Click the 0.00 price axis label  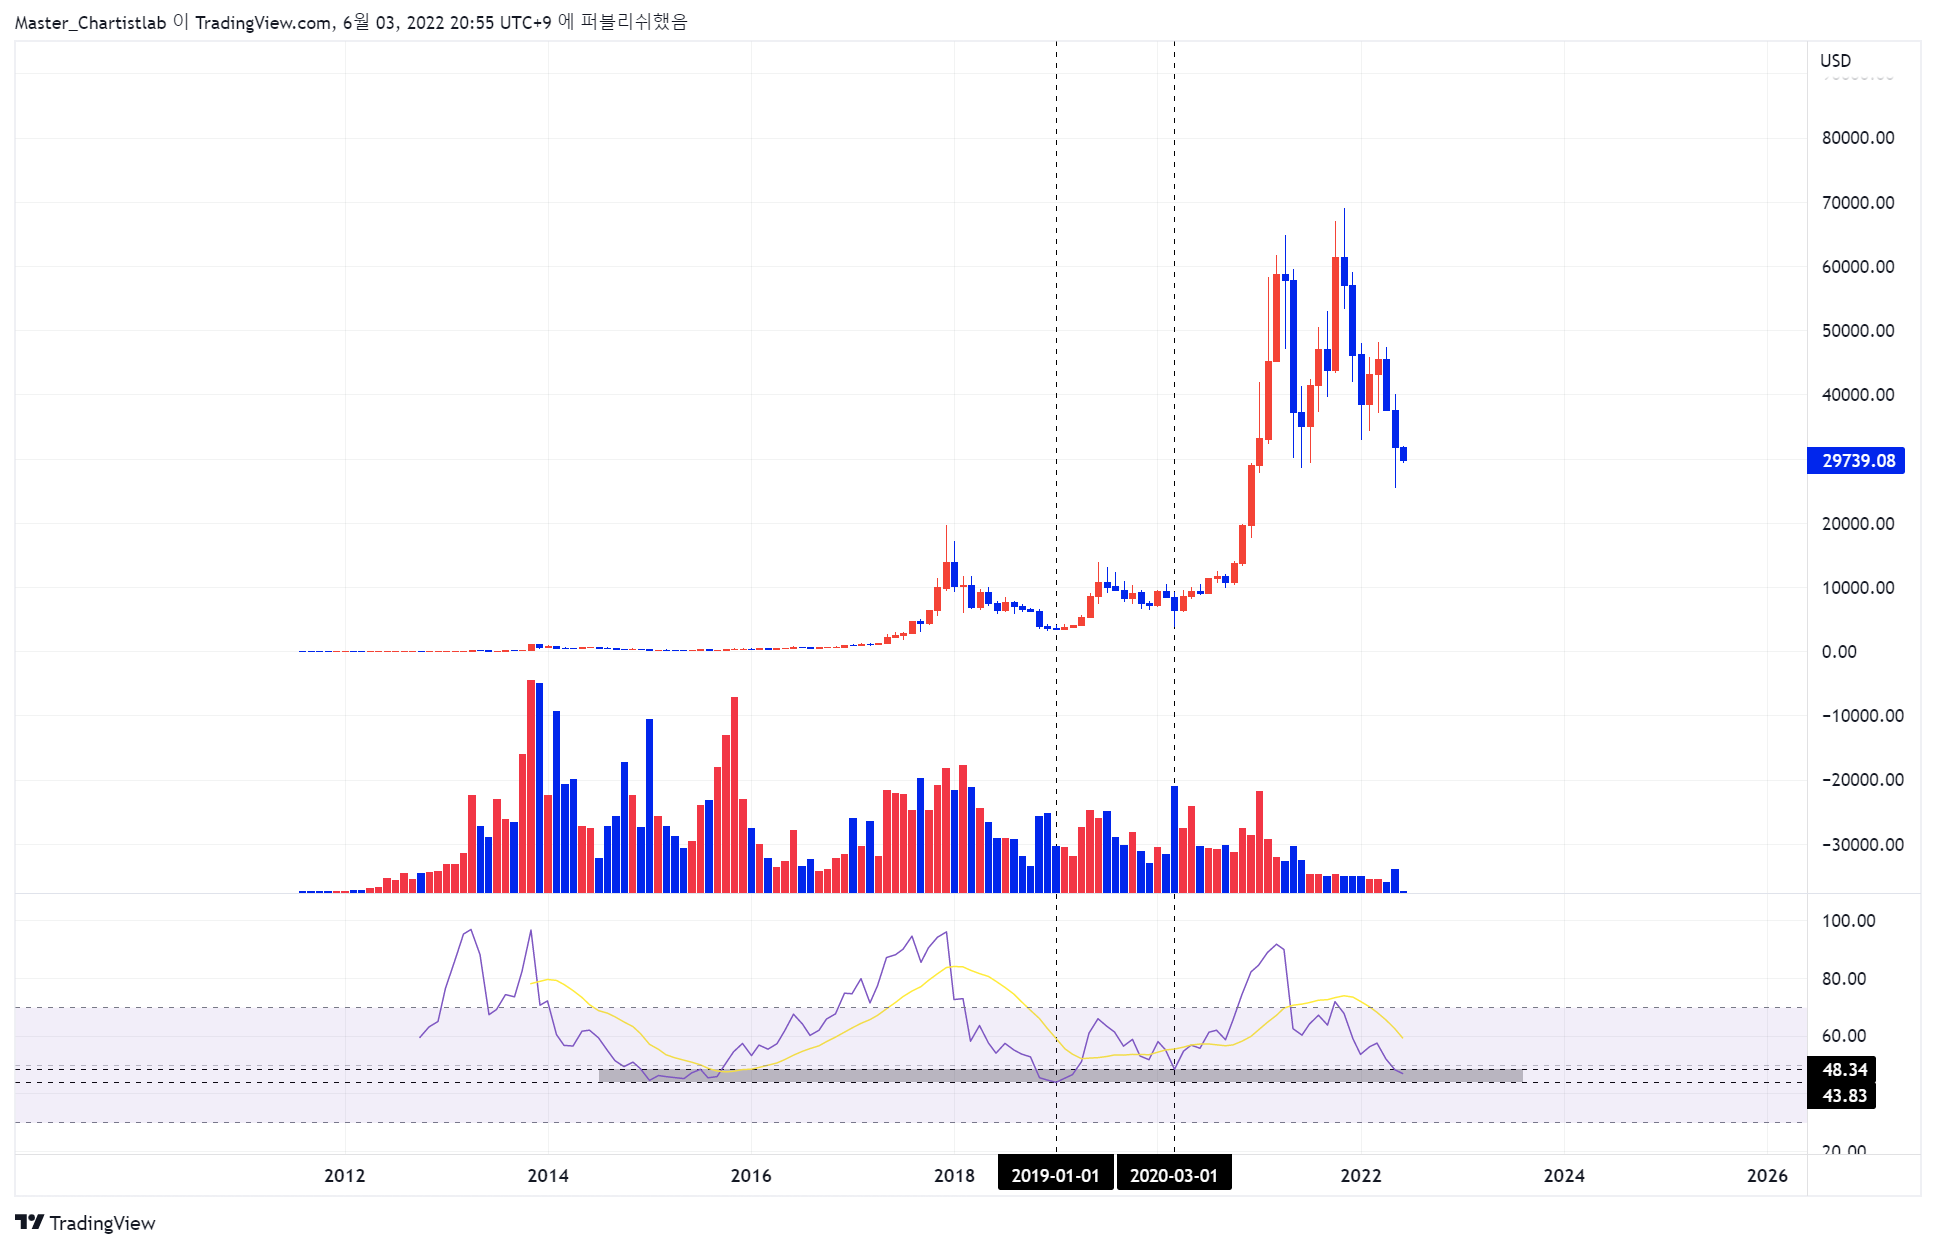point(1839,651)
